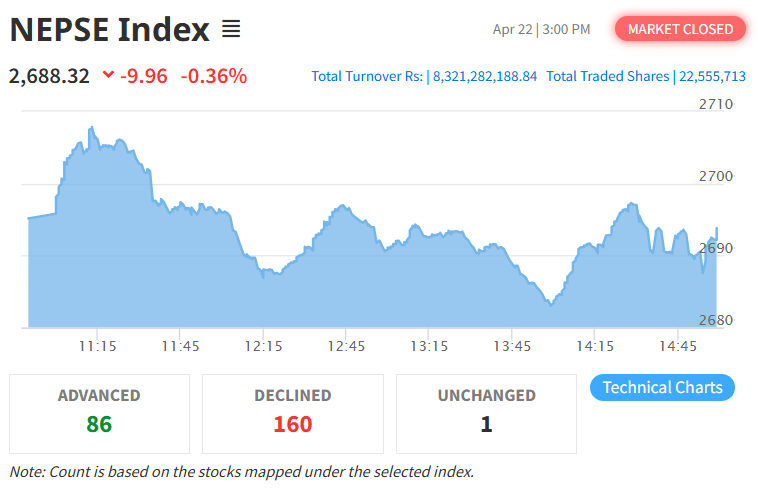This screenshot has height=498, width=758.
Task: Click the NEPSE Index title heading
Action: click(x=109, y=30)
